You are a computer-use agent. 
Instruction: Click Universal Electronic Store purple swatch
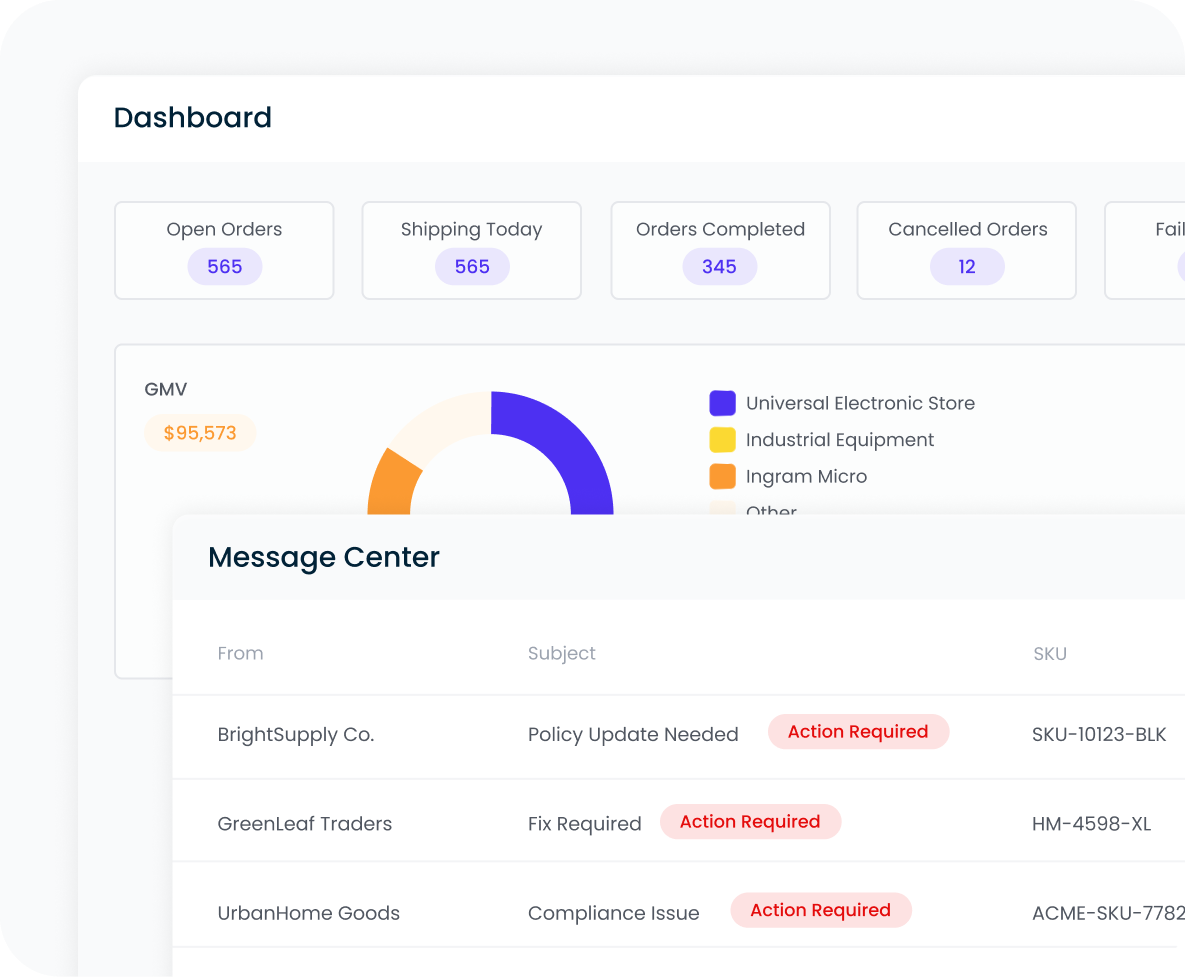[722, 403]
